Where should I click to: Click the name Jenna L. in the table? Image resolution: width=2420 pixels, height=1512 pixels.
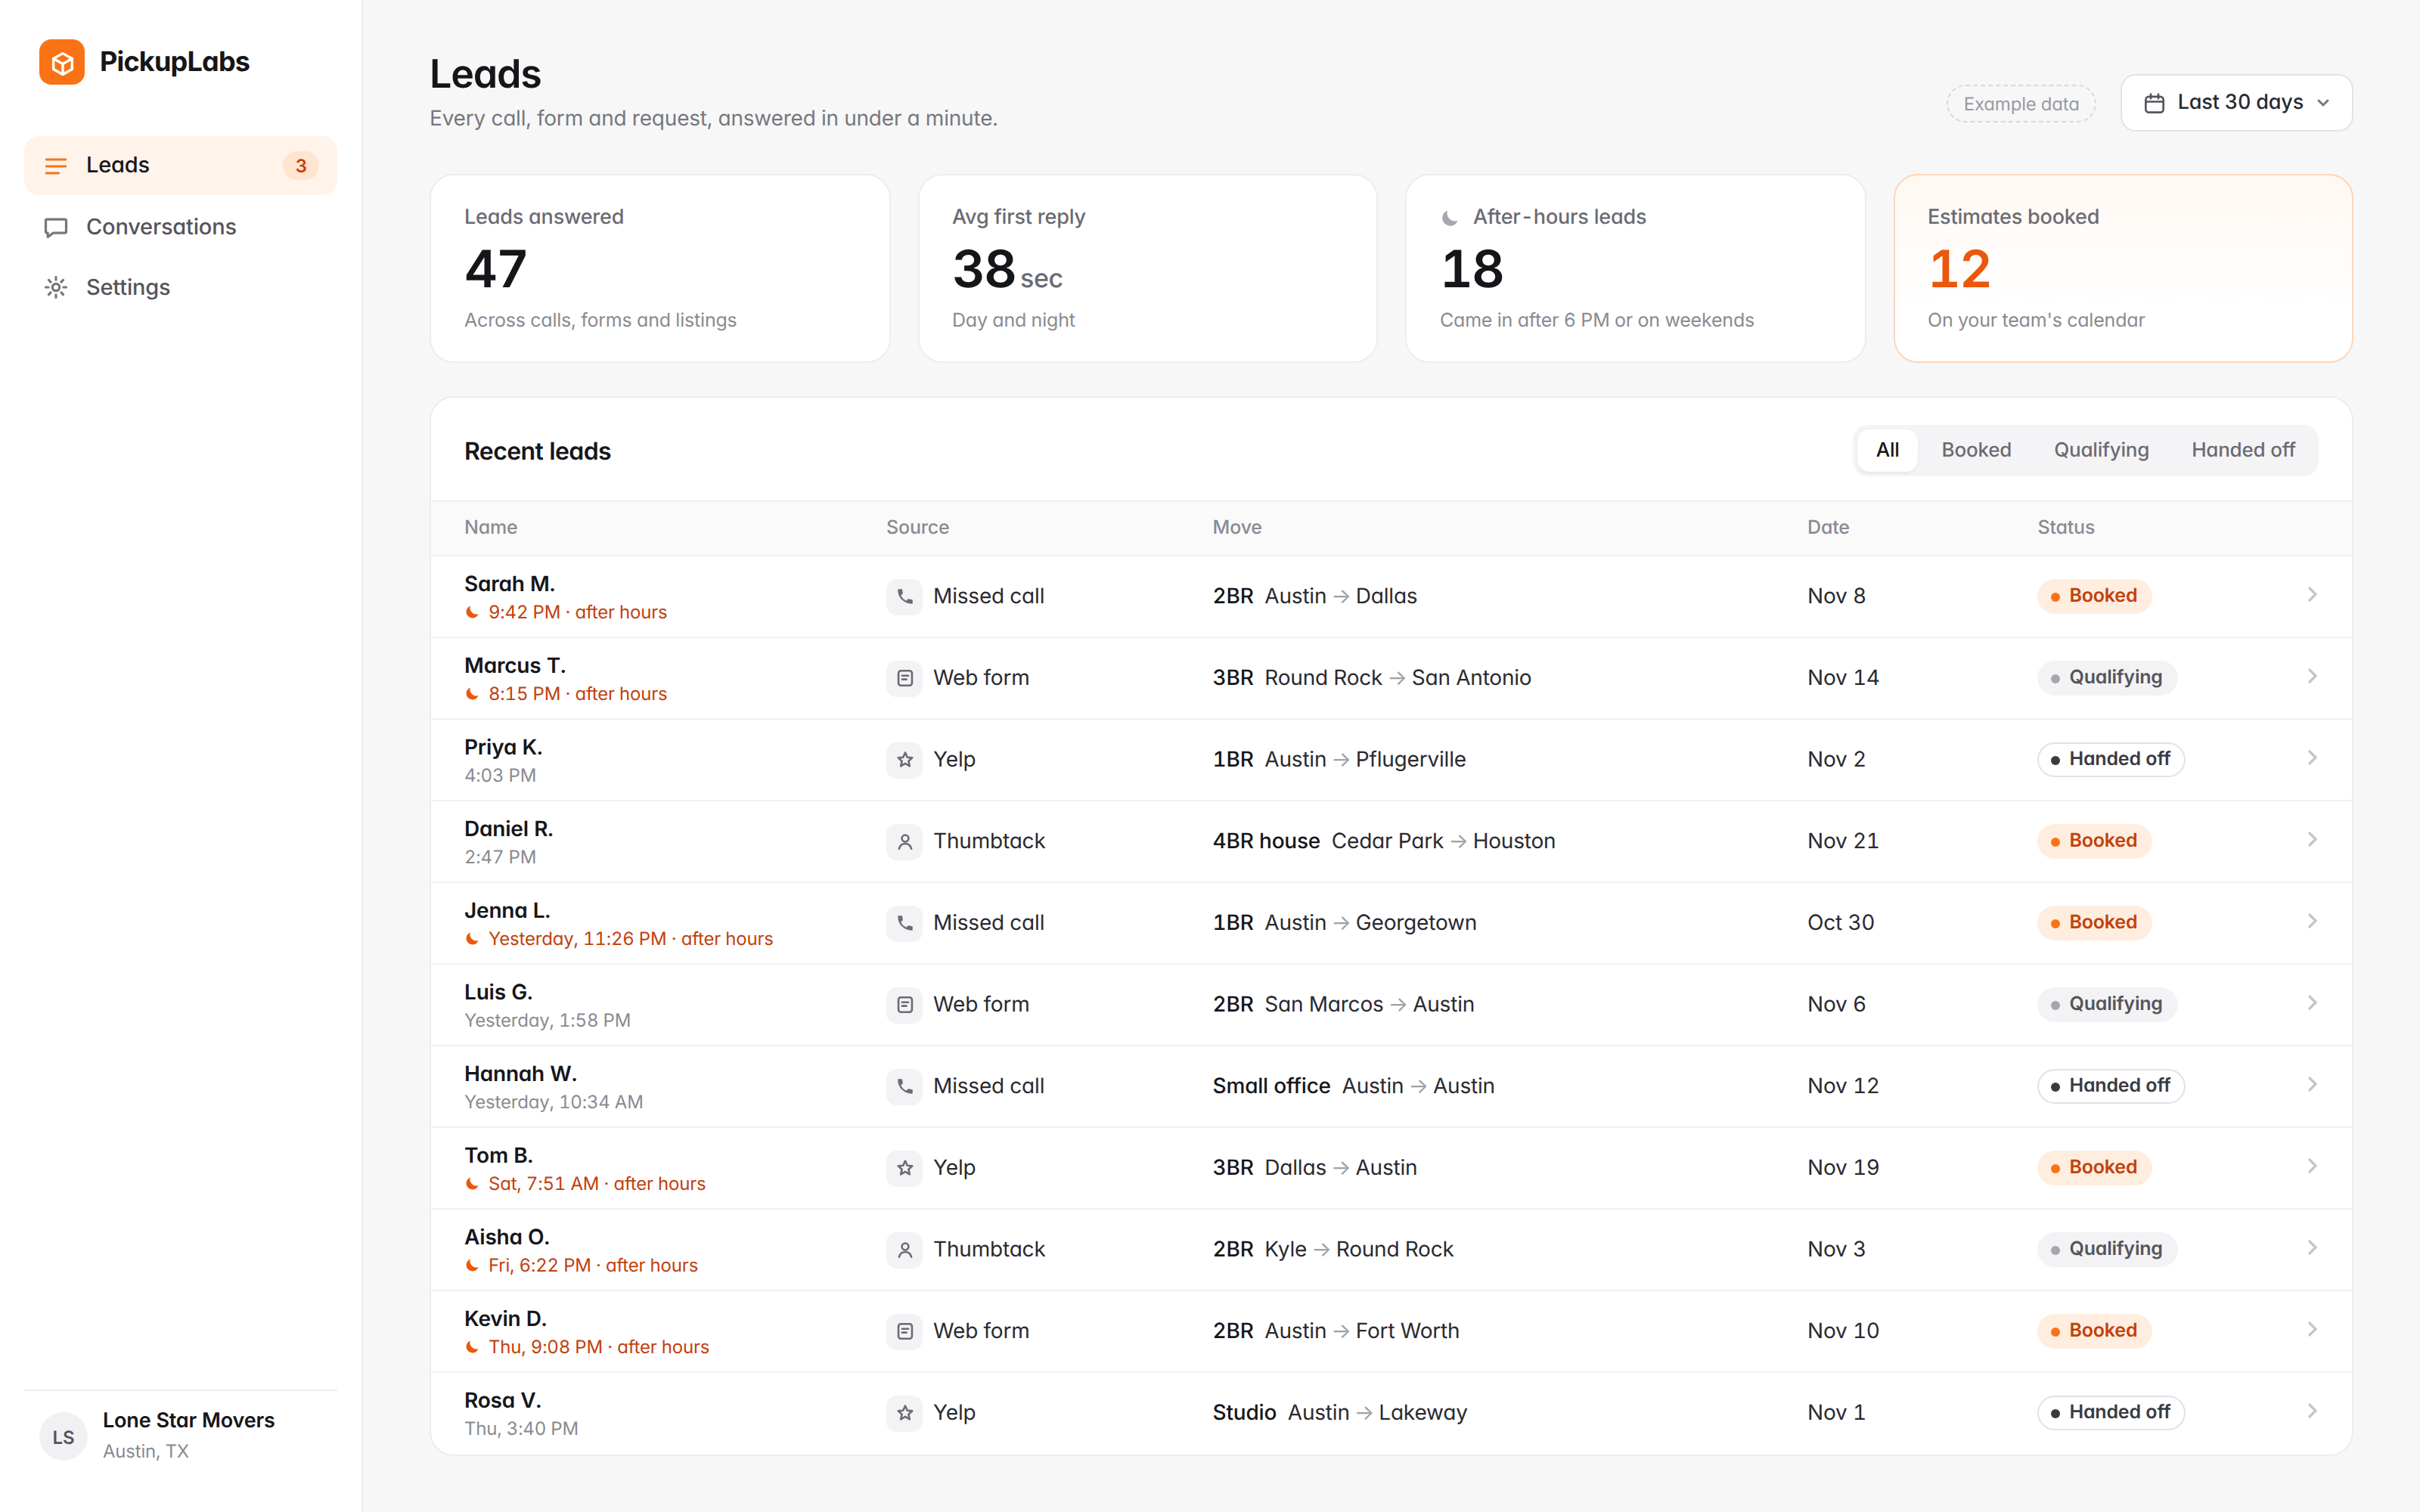point(507,911)
